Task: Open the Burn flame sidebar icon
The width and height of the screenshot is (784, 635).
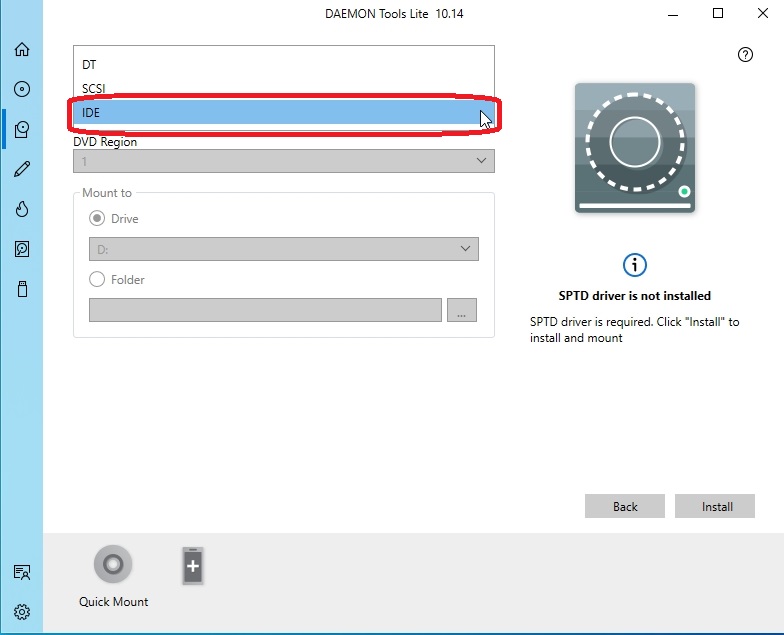Action: [x=22, y=208]
